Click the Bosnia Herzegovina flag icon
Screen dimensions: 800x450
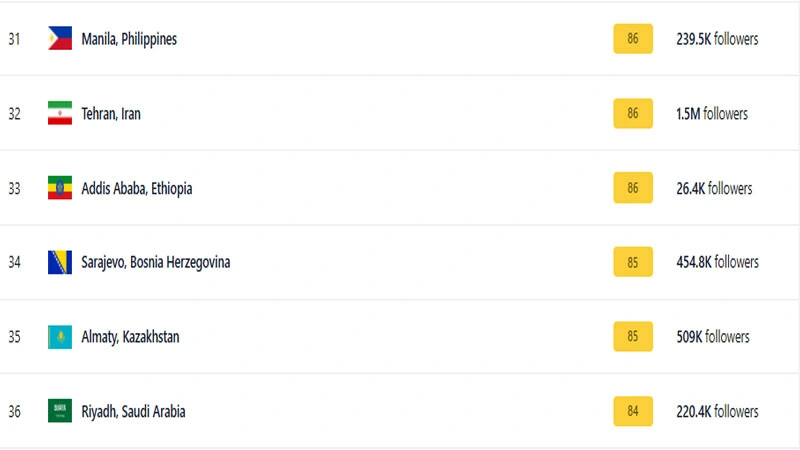[x=60, y=262]
